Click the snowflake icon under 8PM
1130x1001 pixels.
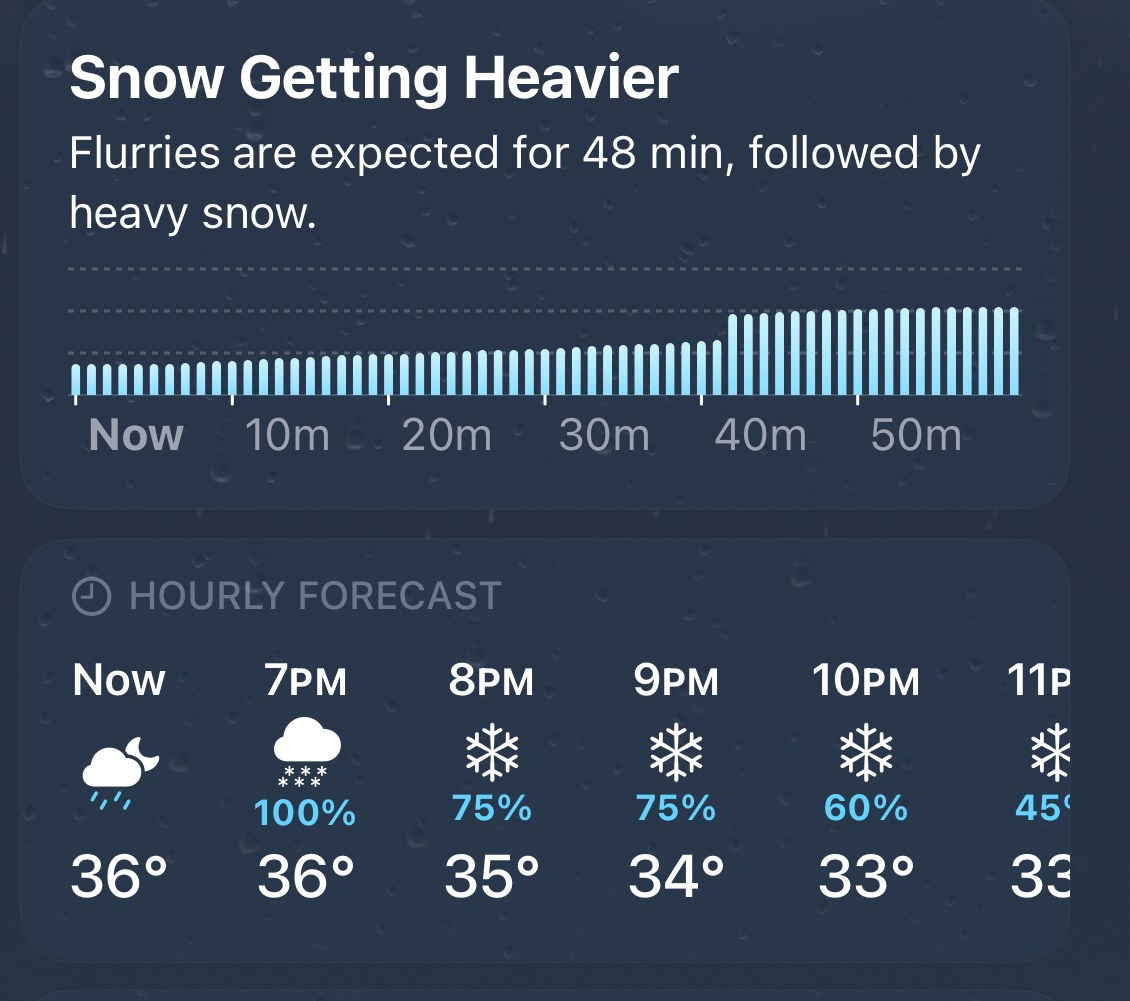click(491, 752)
